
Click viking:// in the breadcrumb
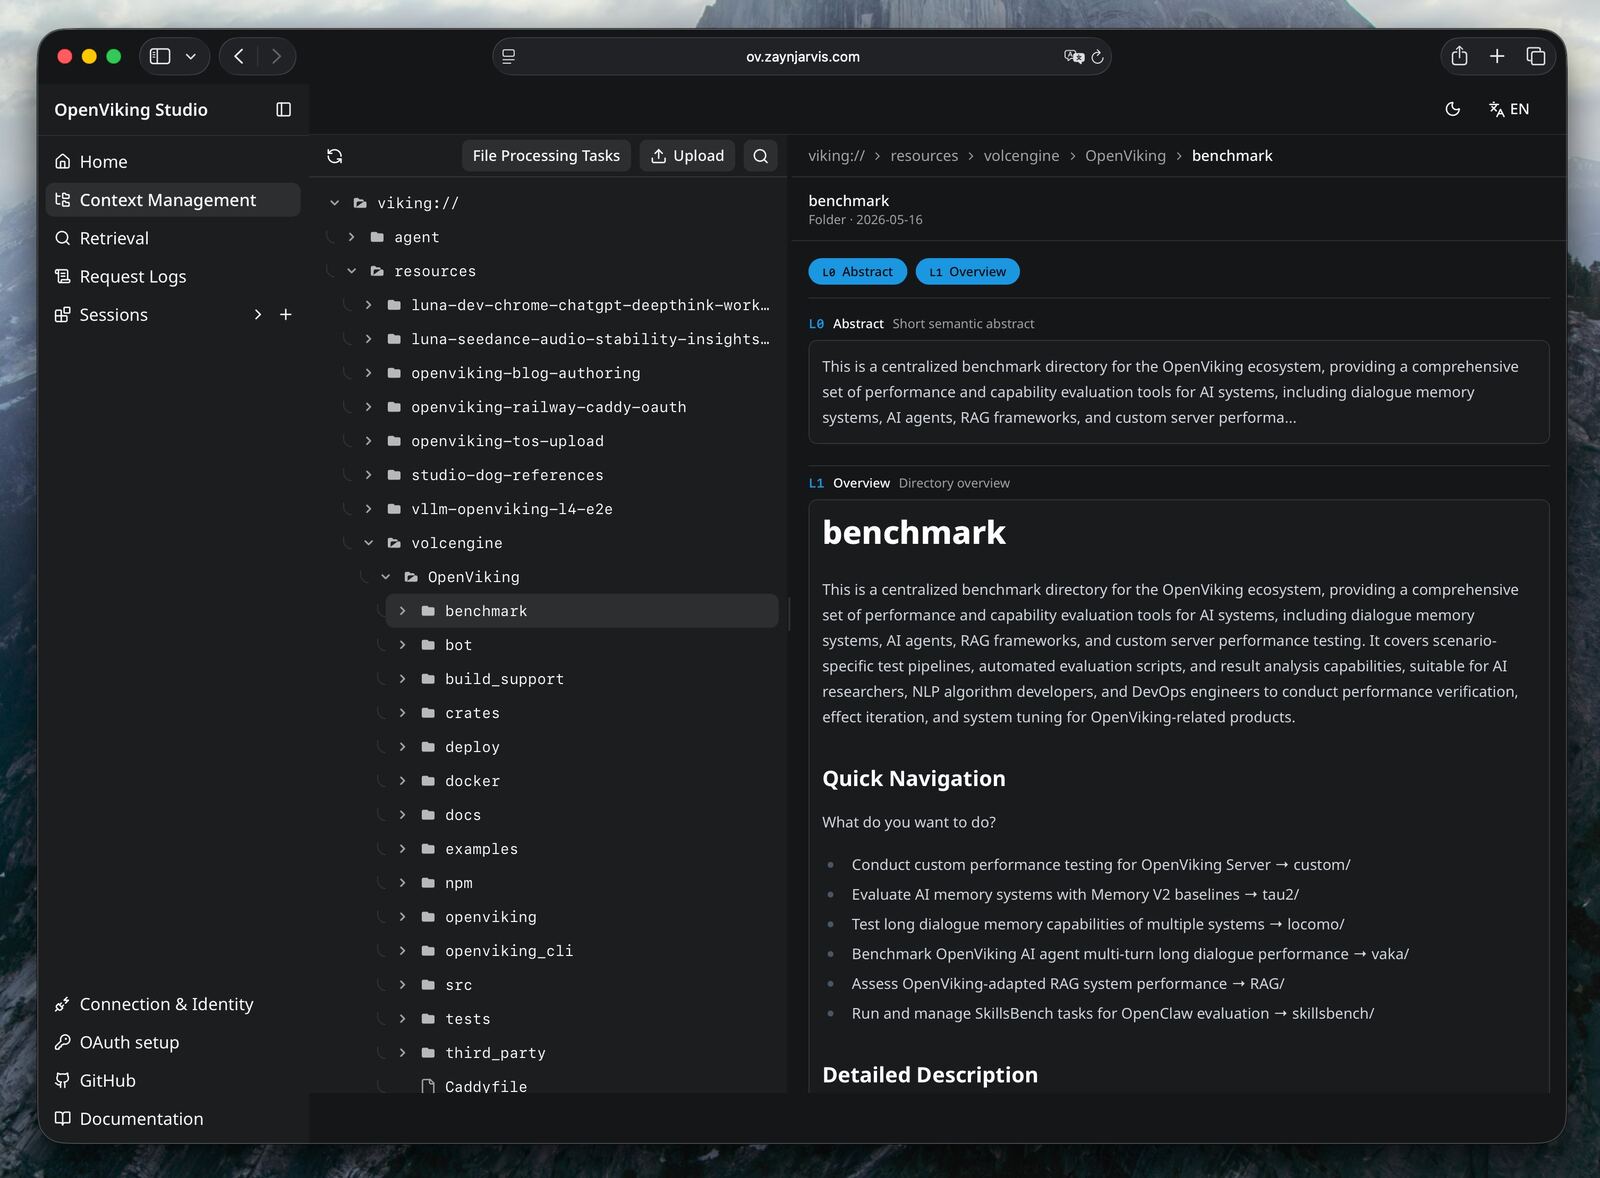click(x=836, y=156)
